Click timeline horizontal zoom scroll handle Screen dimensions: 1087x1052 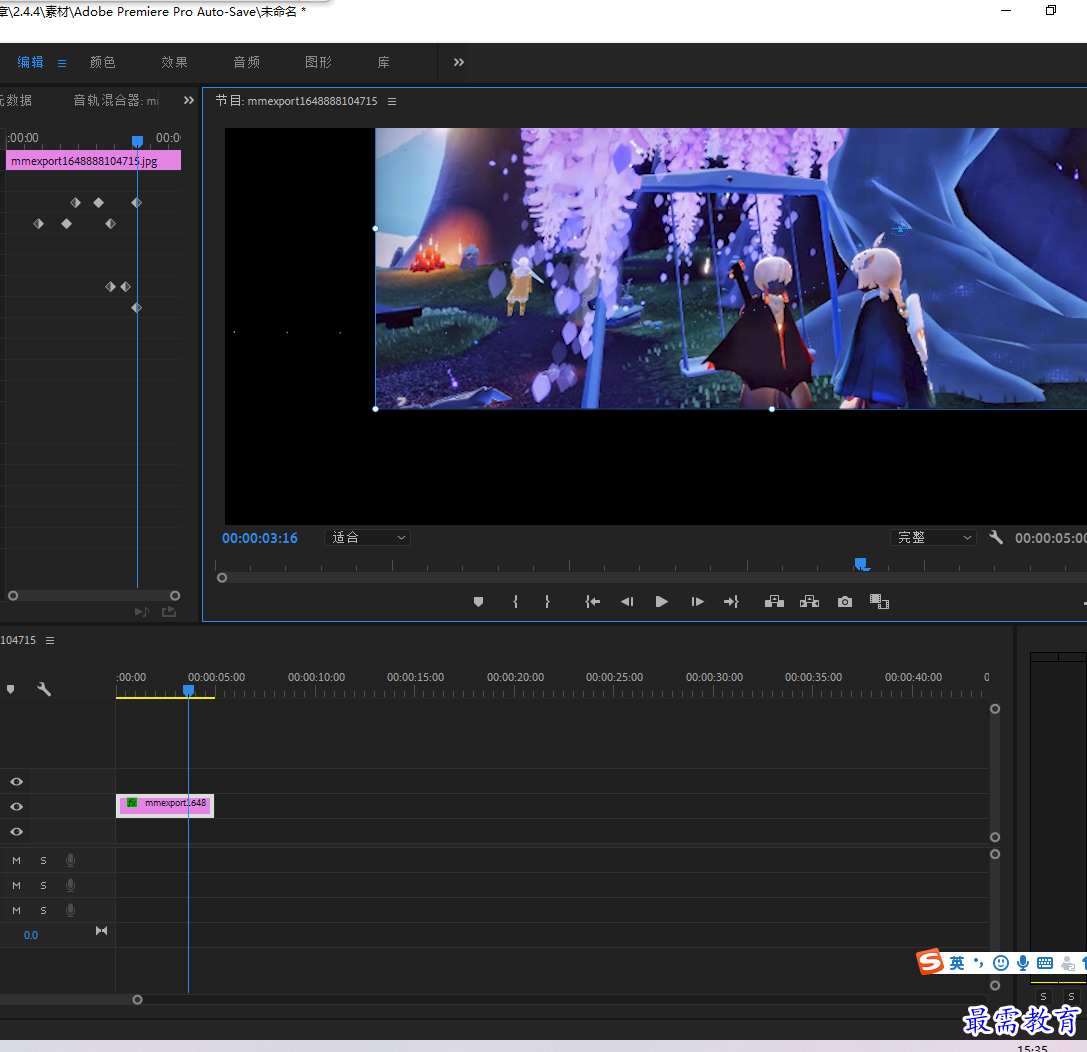point(137,999)
